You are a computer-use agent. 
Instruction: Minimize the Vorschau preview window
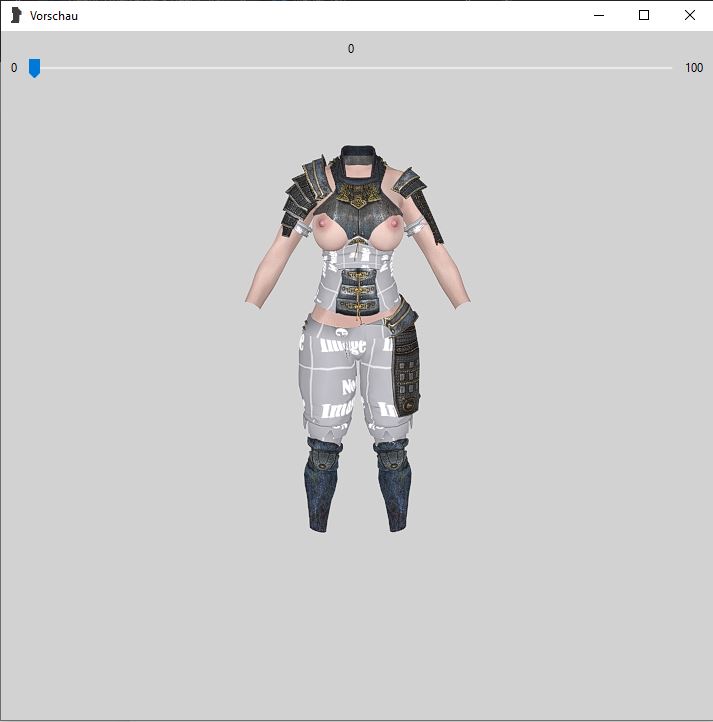[x=599, y=15]
